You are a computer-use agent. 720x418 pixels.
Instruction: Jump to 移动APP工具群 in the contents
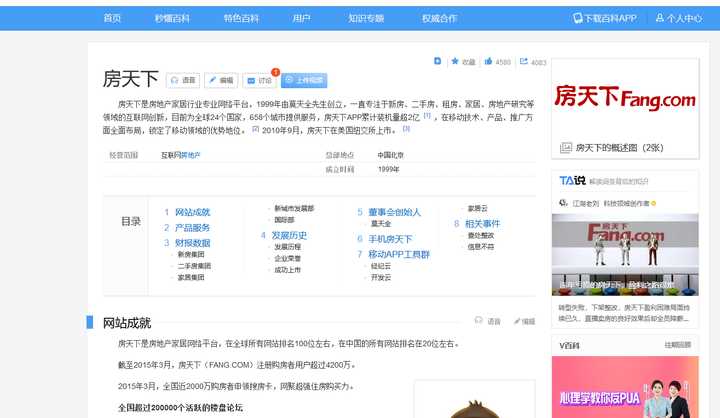tap(398, 254)
